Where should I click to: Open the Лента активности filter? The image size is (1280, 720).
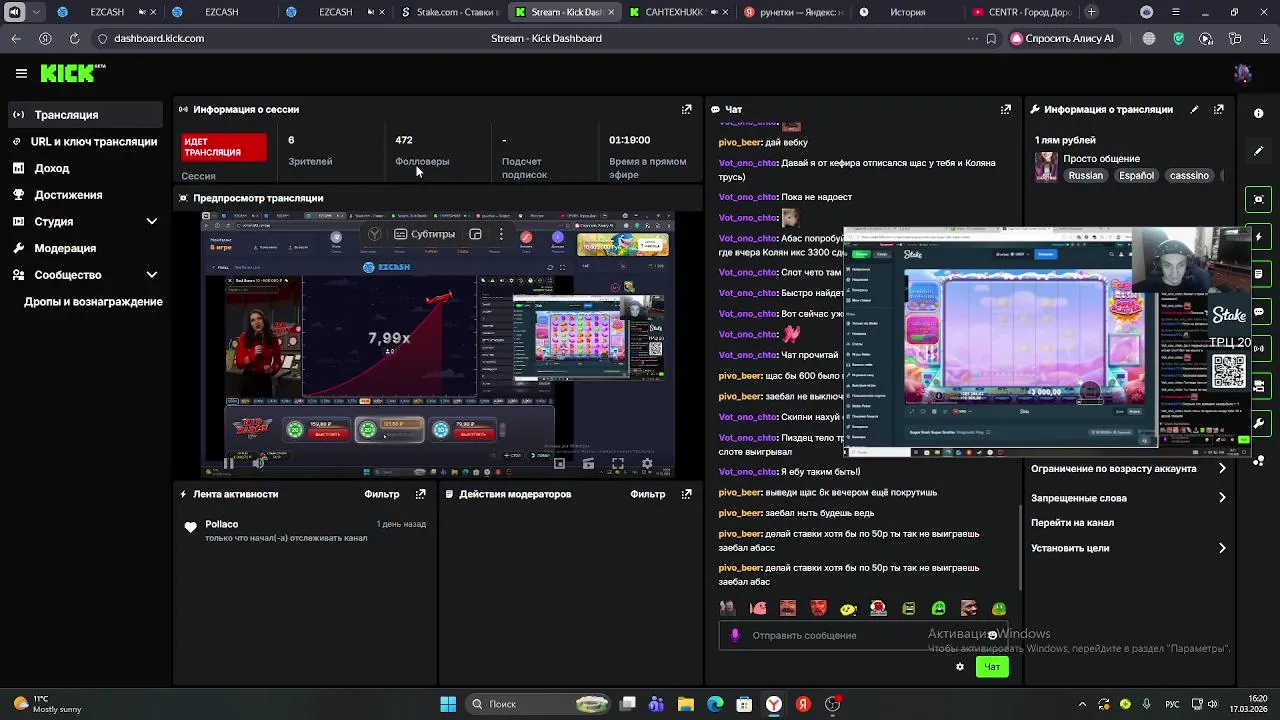pyautogui.click(x=382, y=494)
